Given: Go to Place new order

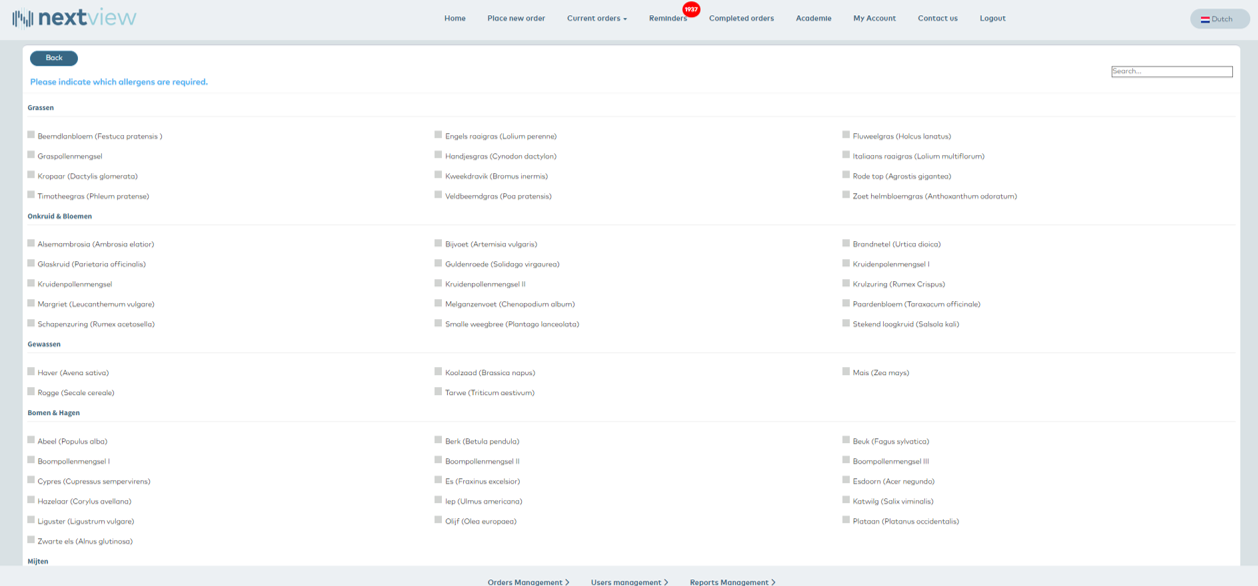Looking at the screenshot, I should [x=516, y=18].
